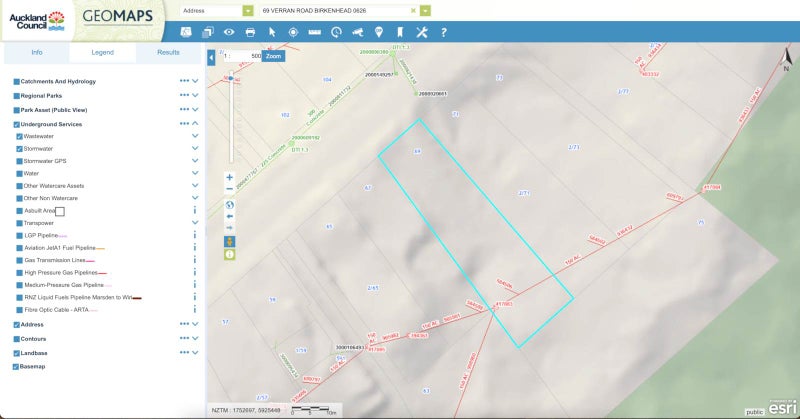Switch to the Results tab
This screenshot has width=800, height=419.
[x=168, y=52]
